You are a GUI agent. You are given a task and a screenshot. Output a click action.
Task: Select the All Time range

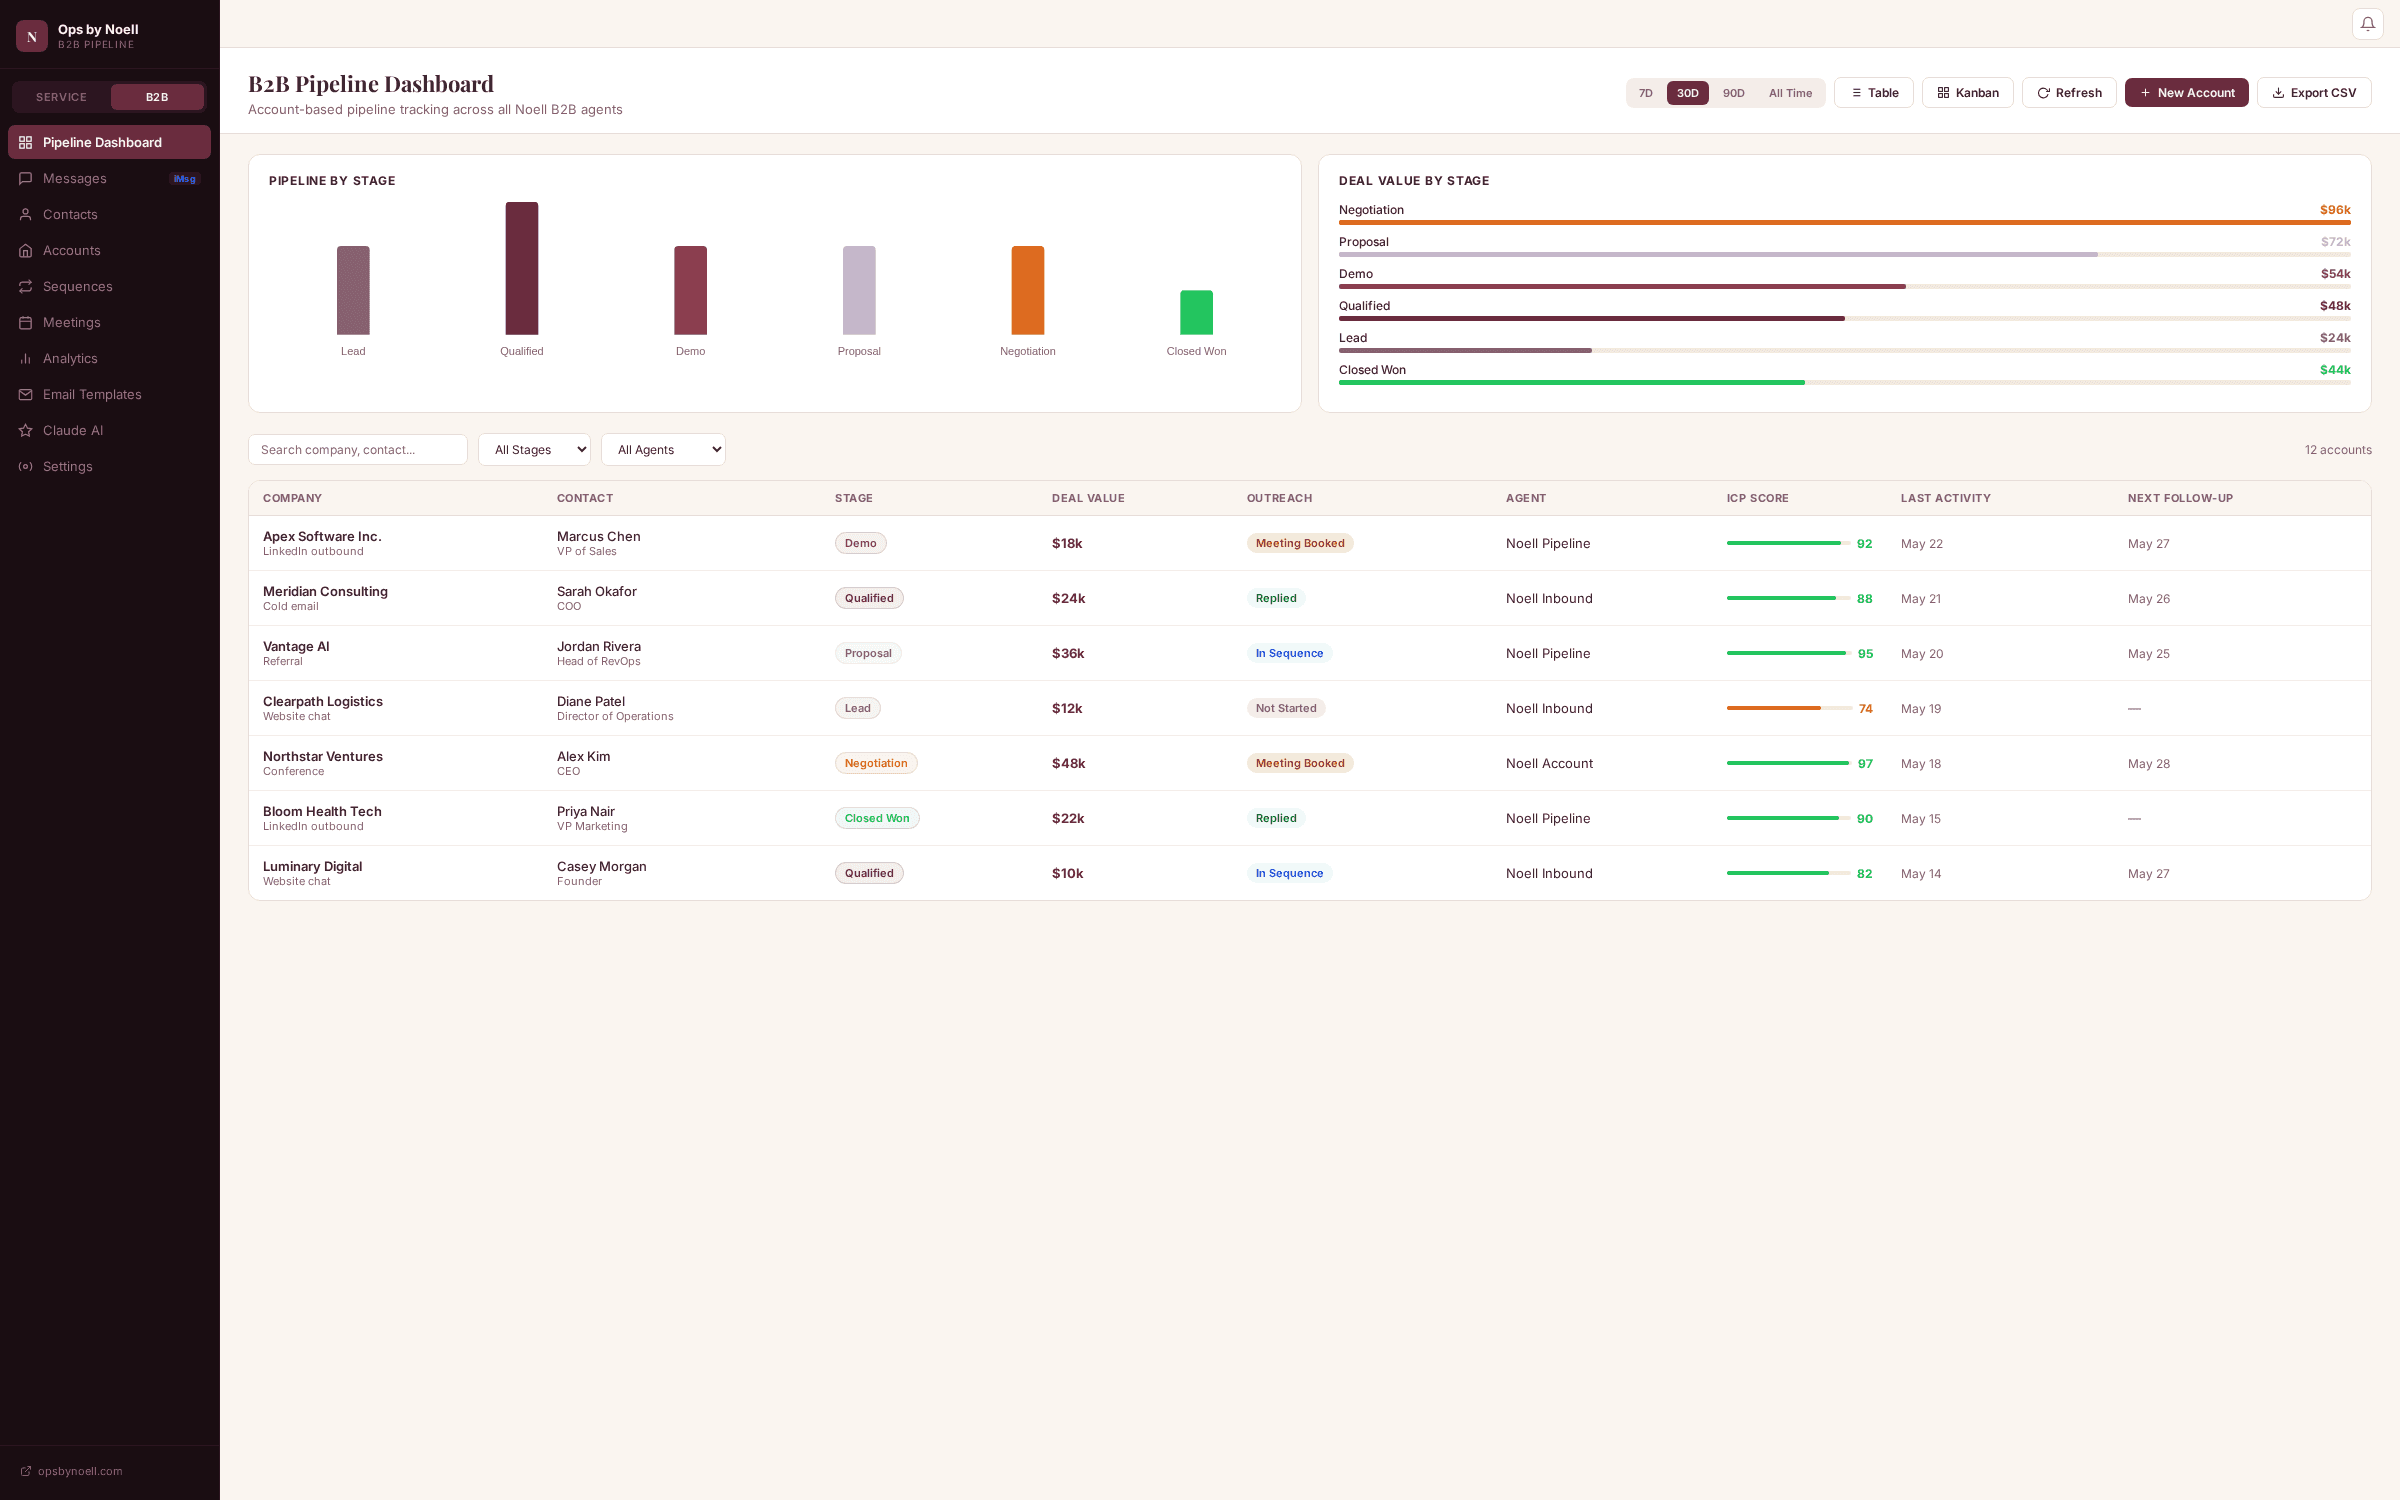[x=1790, y=93]
